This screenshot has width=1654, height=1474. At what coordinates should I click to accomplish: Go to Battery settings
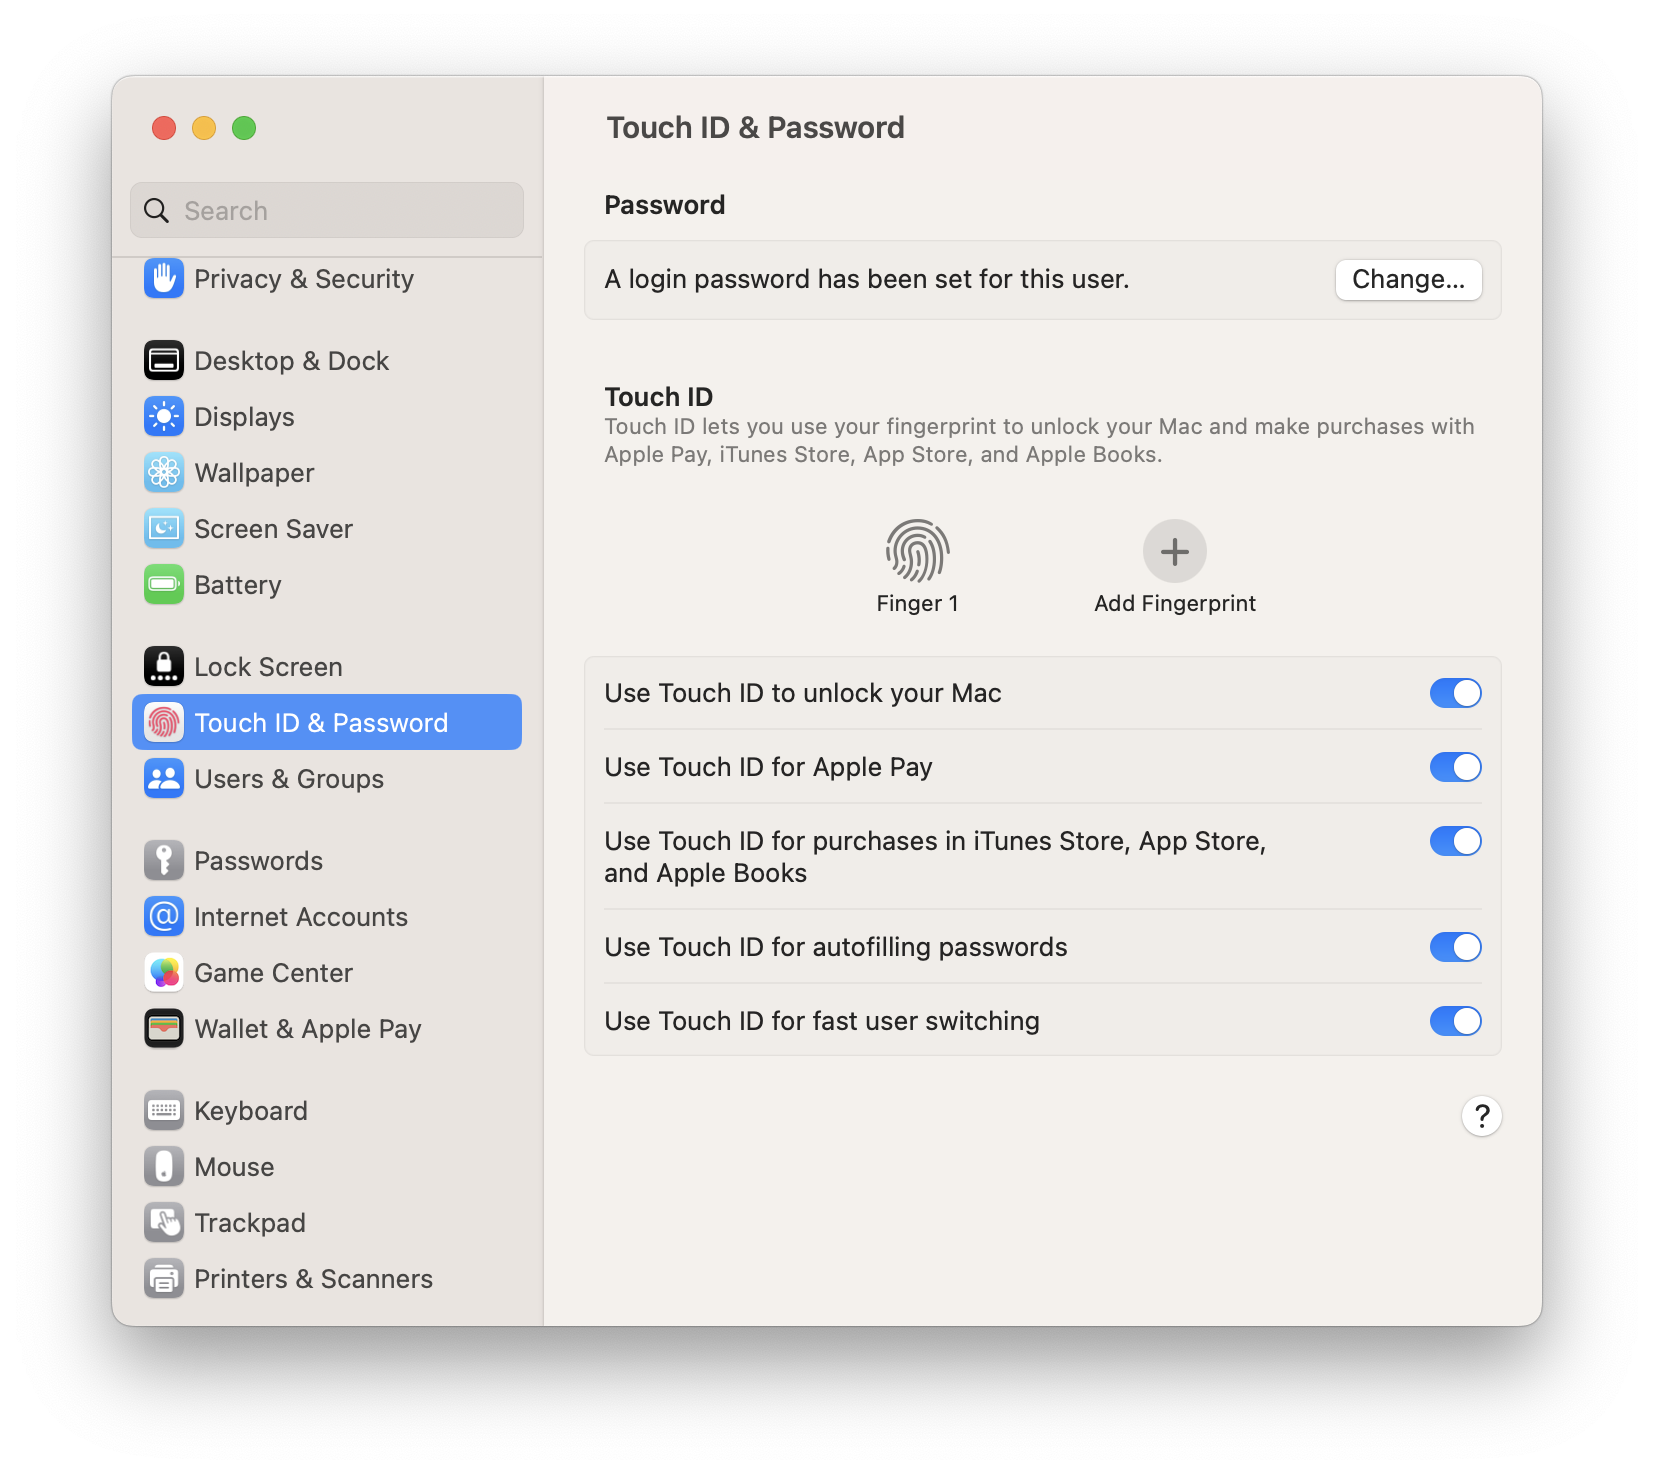coord(237,585)
